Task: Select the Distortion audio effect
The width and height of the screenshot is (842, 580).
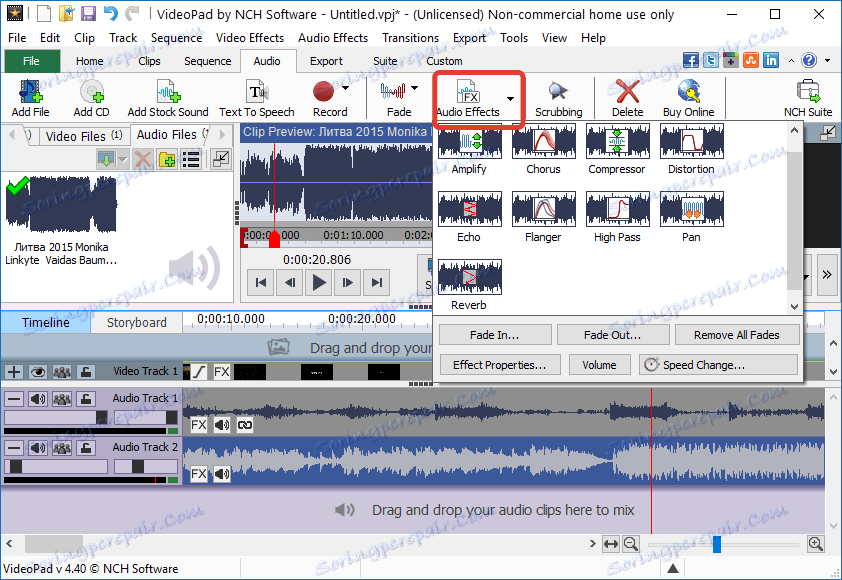Action: click(691, 148)
